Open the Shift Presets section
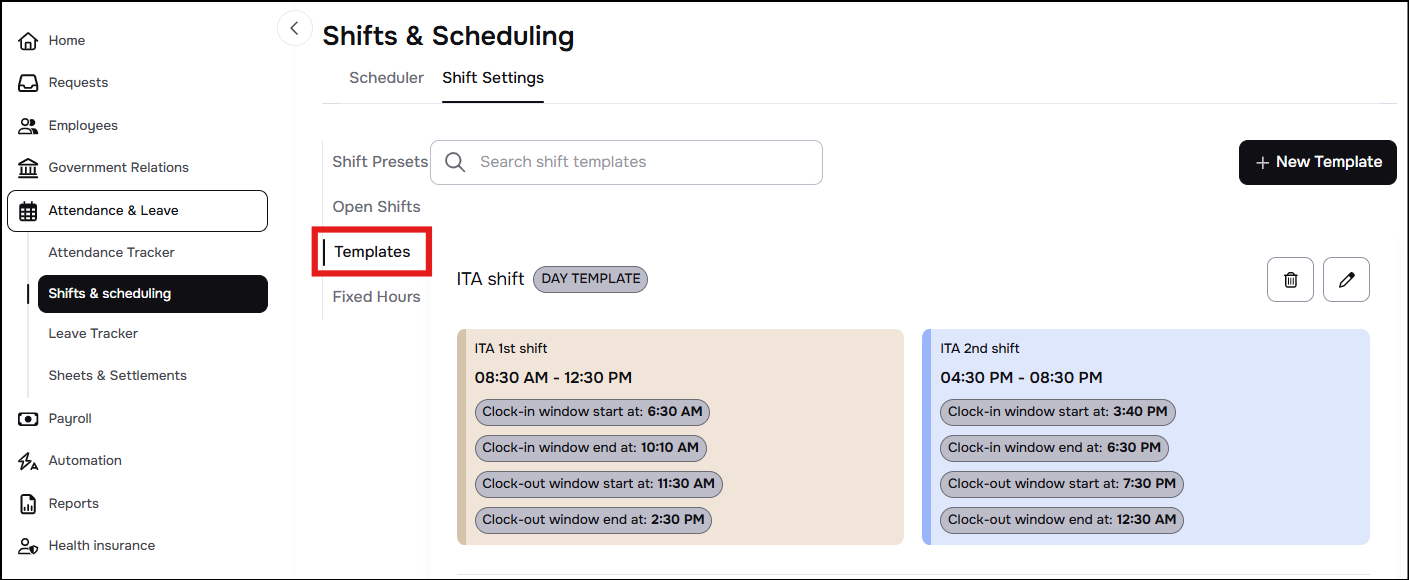1409x580 pixels. 380,162
